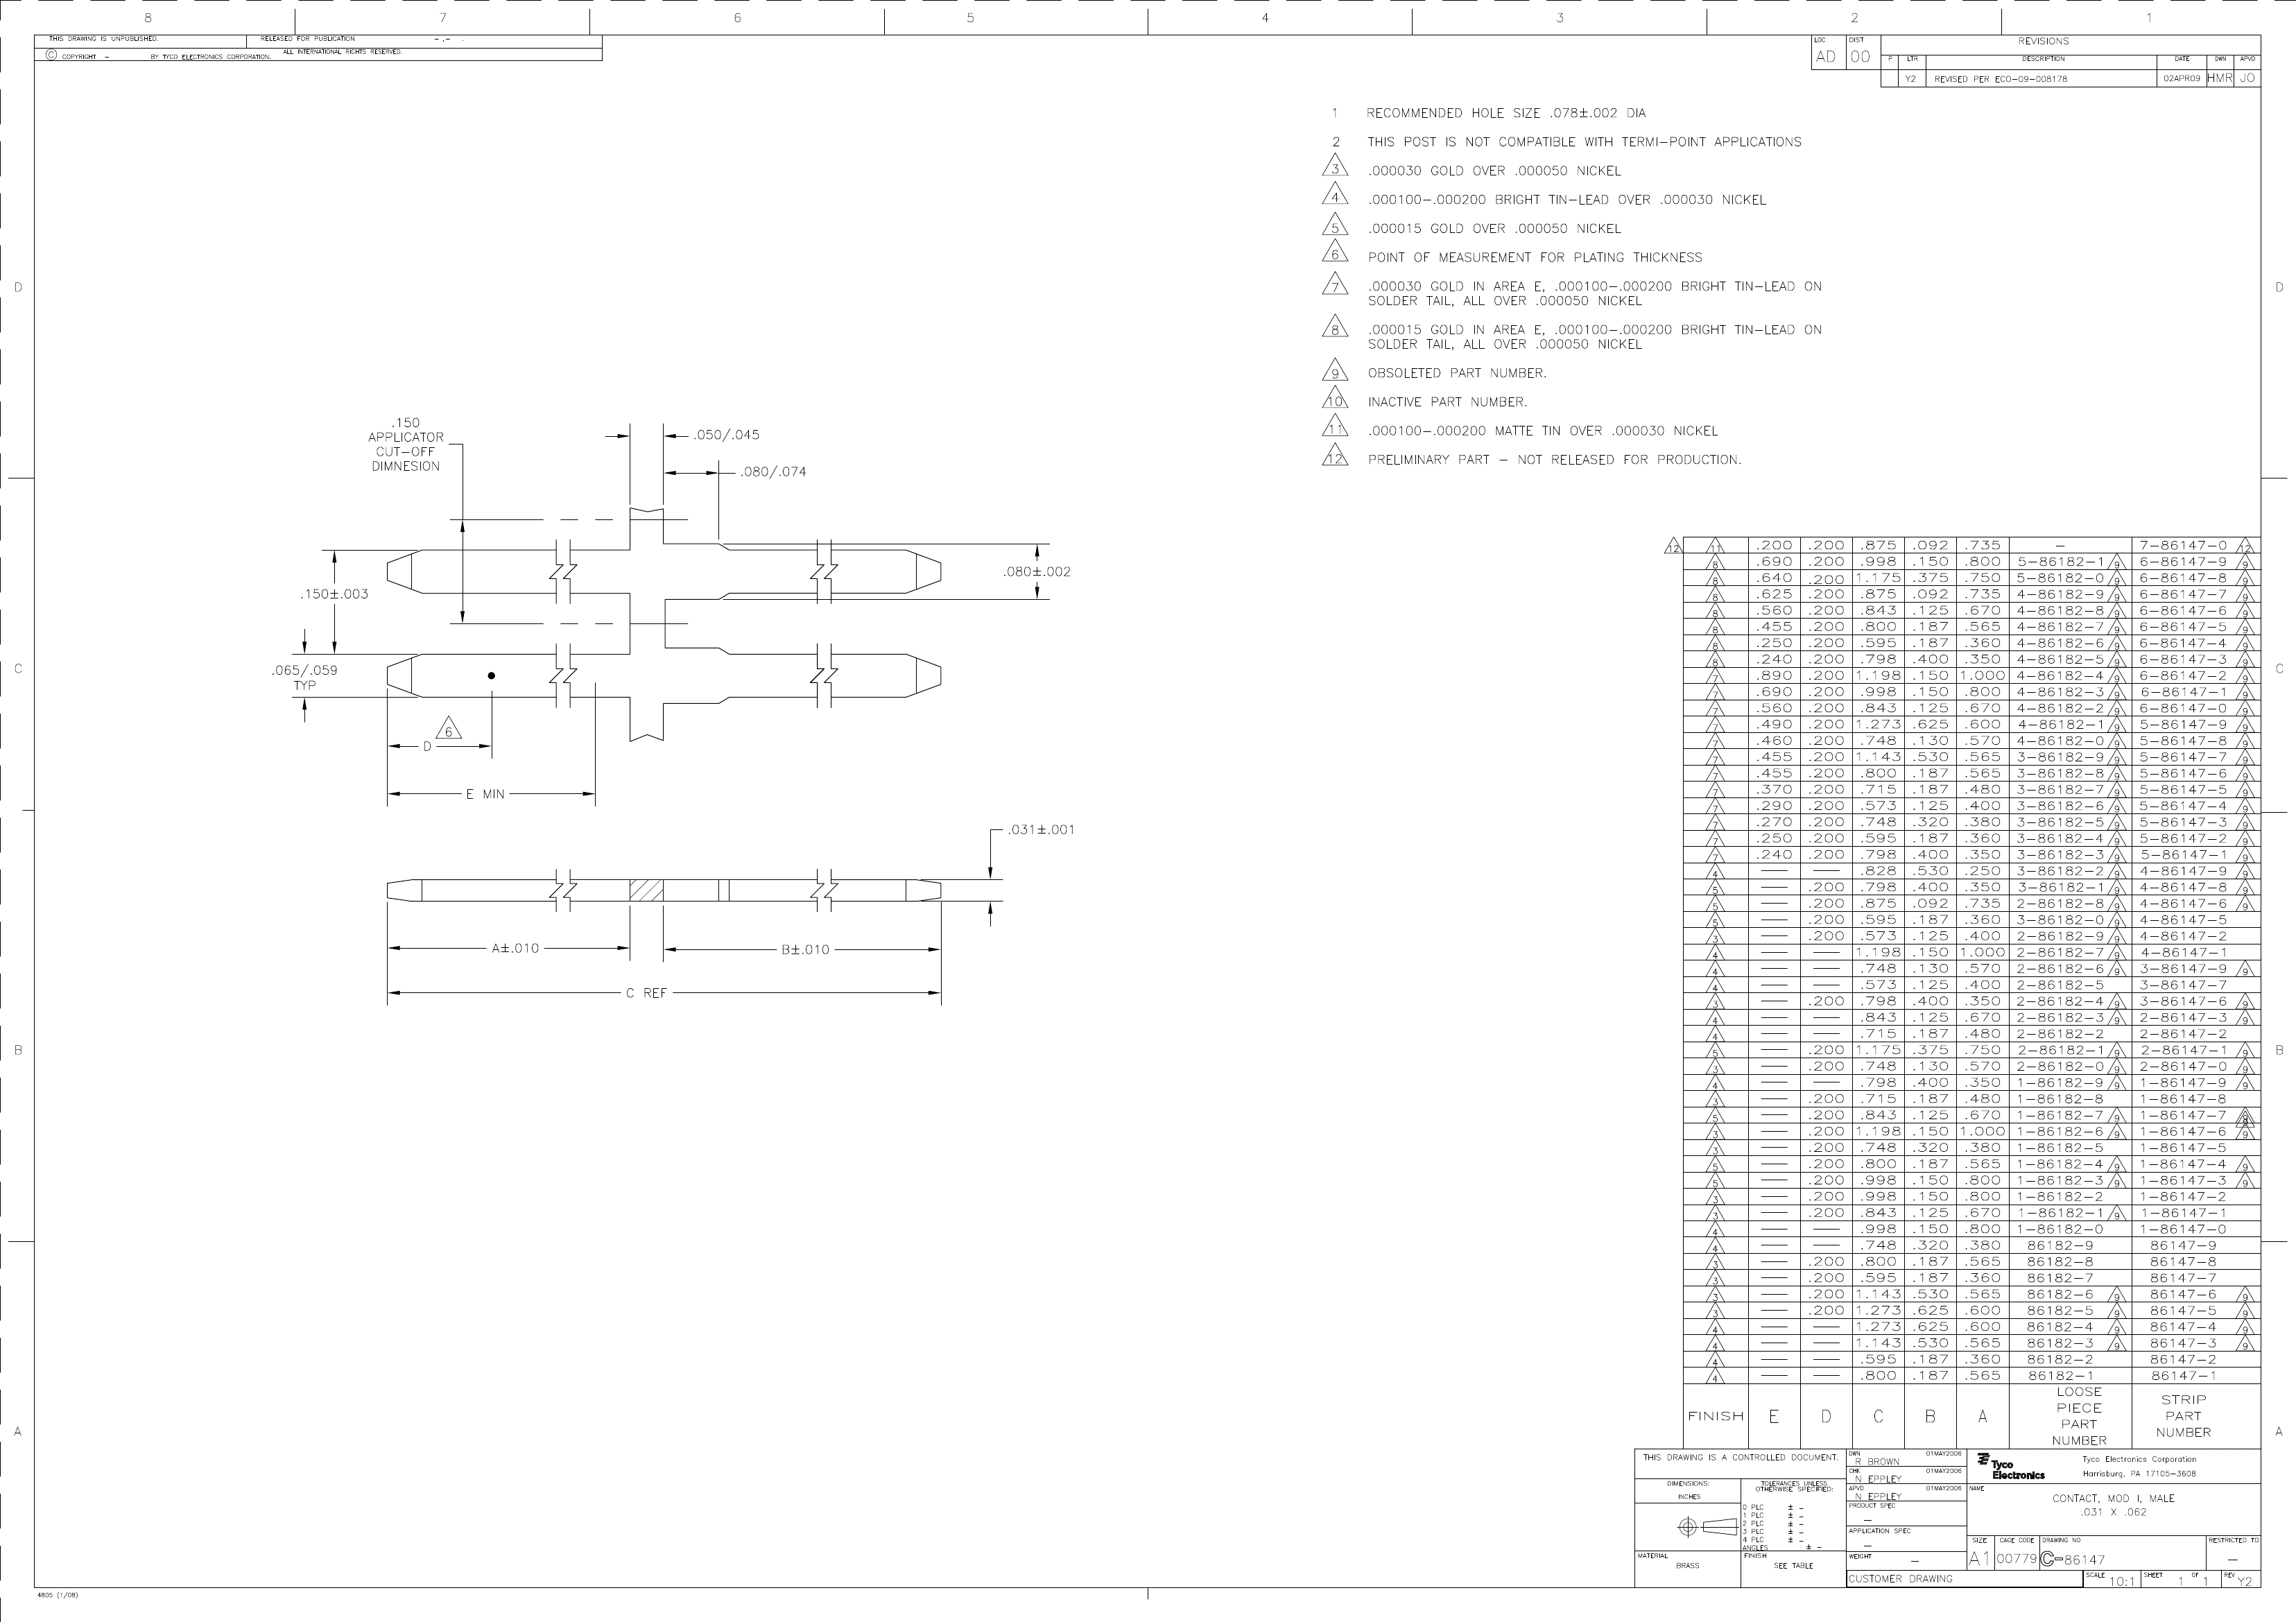
Task: Select the note PRELIMINARY PART – NOT RELEASED FOR PRODUCTION
Action: 1554,460
